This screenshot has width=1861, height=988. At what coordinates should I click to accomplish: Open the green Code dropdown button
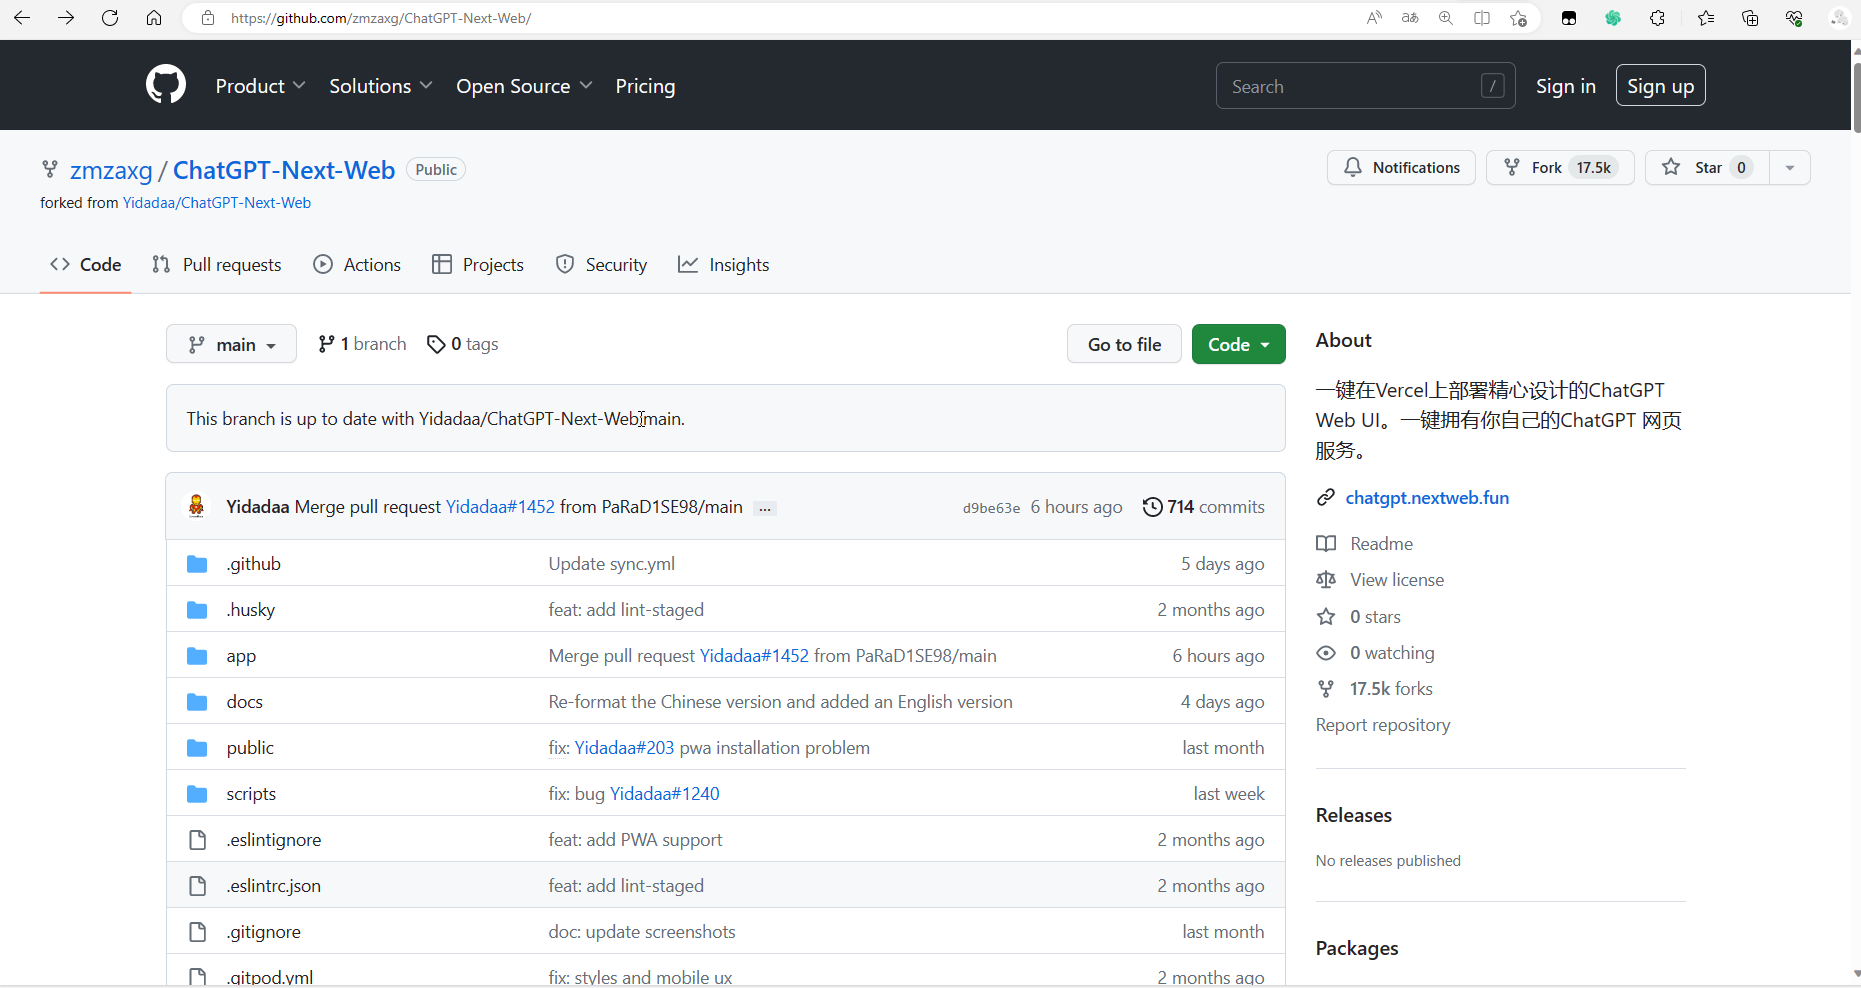(x=1238, y=344)
